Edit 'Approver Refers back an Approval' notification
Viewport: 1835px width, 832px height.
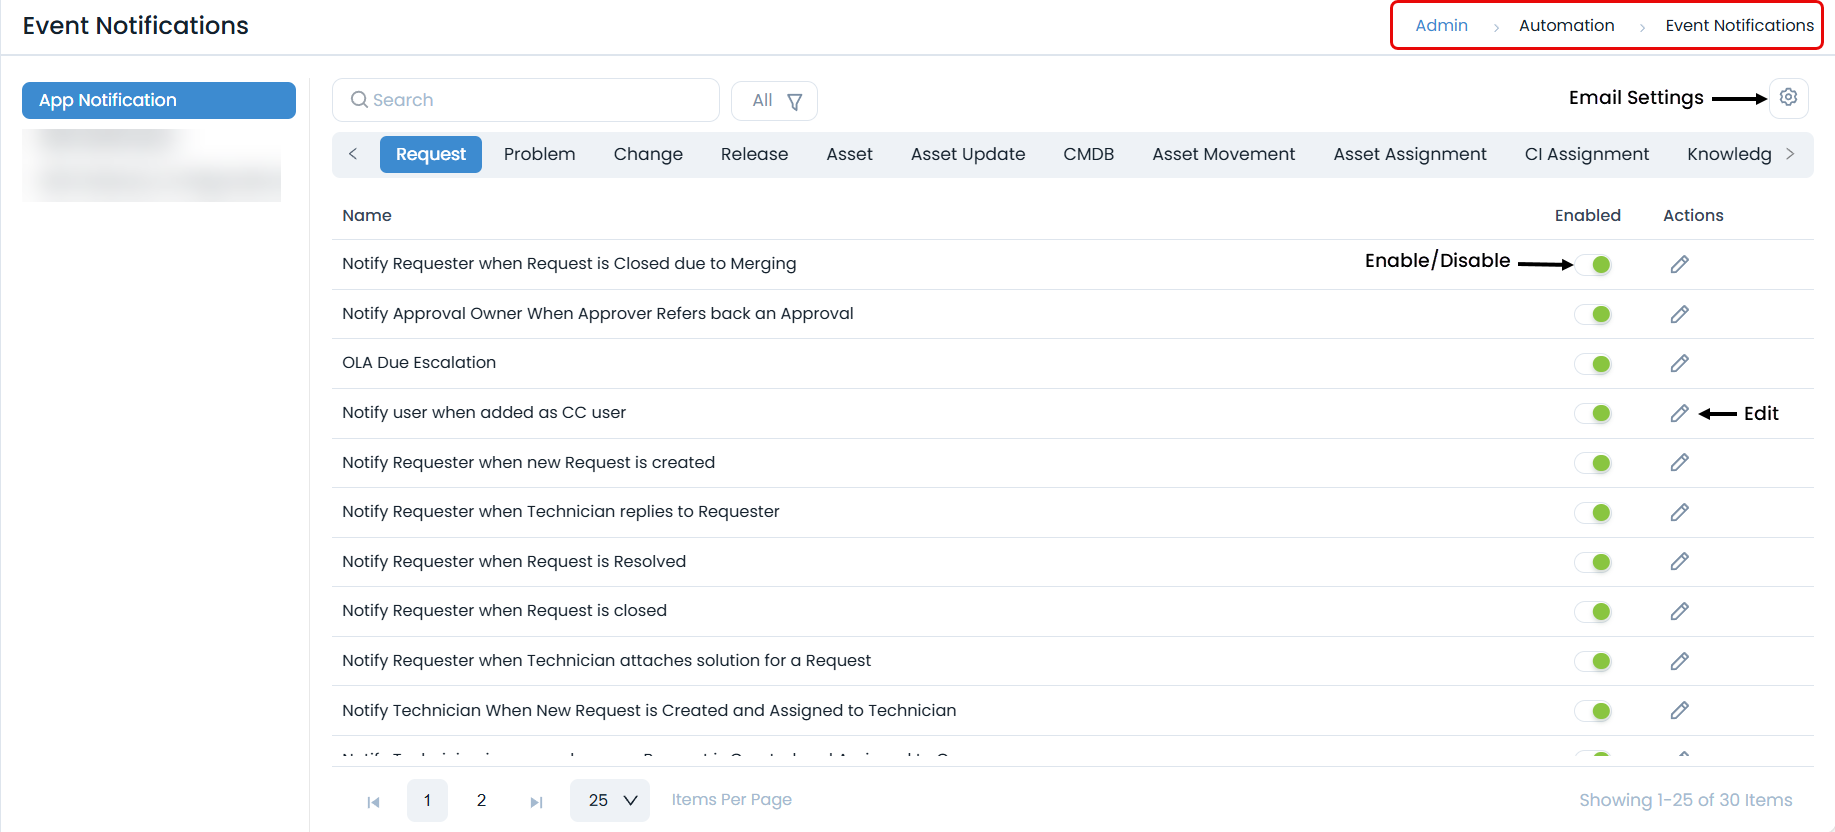pos(1679,314)
